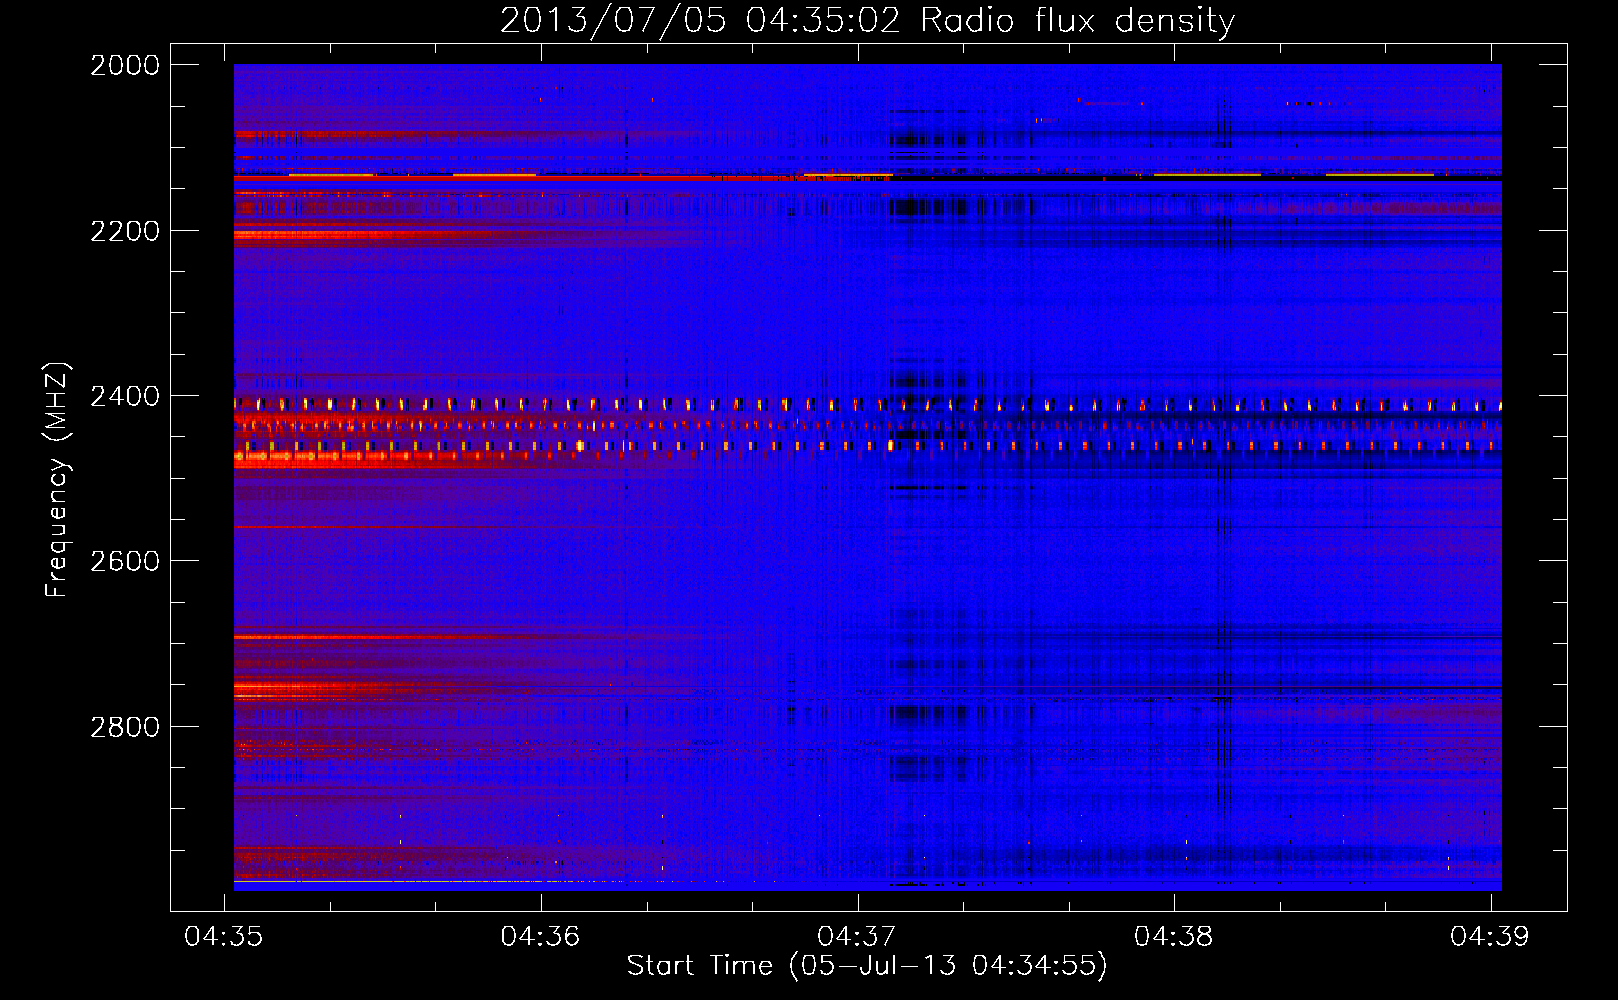The image size is (1618, 1000).
Task: Click the '04:38' time axis label
Action: [1174, 936]
